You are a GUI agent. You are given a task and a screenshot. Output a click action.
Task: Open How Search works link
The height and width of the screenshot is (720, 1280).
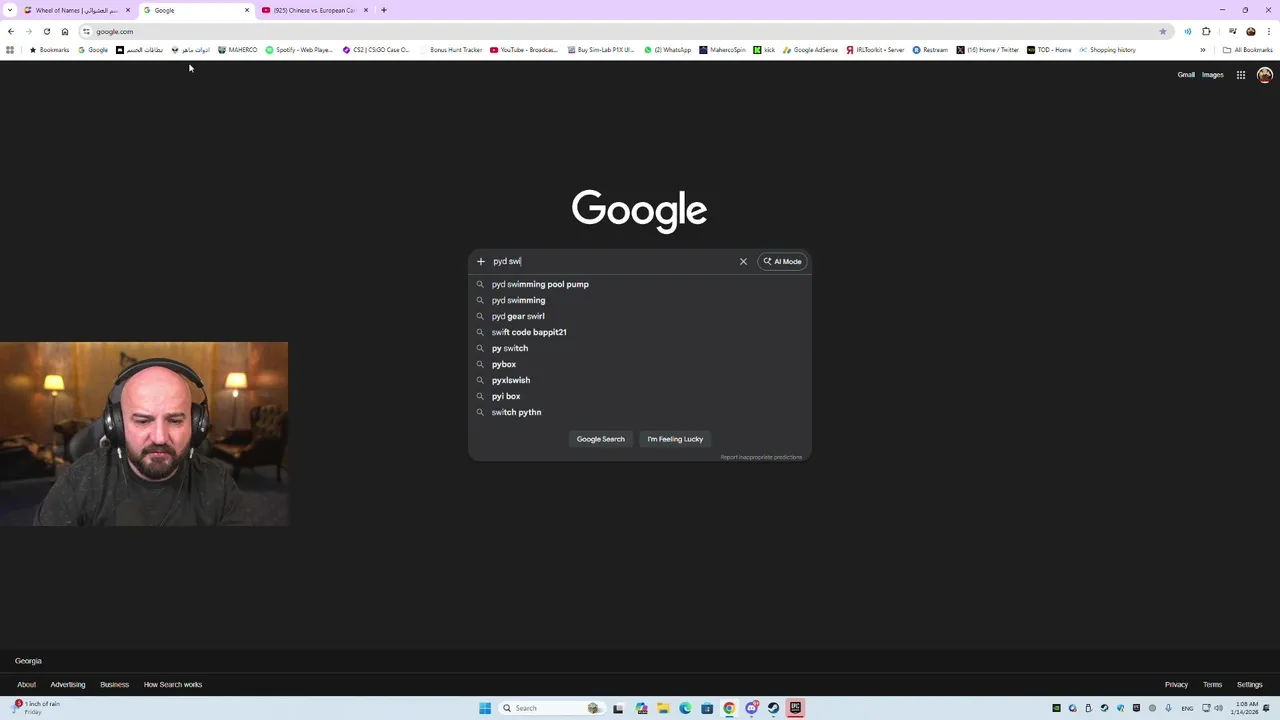click(173, 685)
